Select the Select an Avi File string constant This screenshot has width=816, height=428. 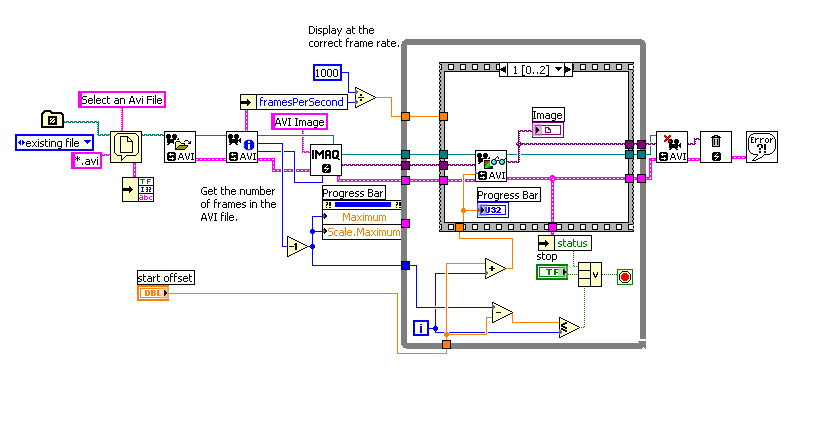click(x=122, y=99)
